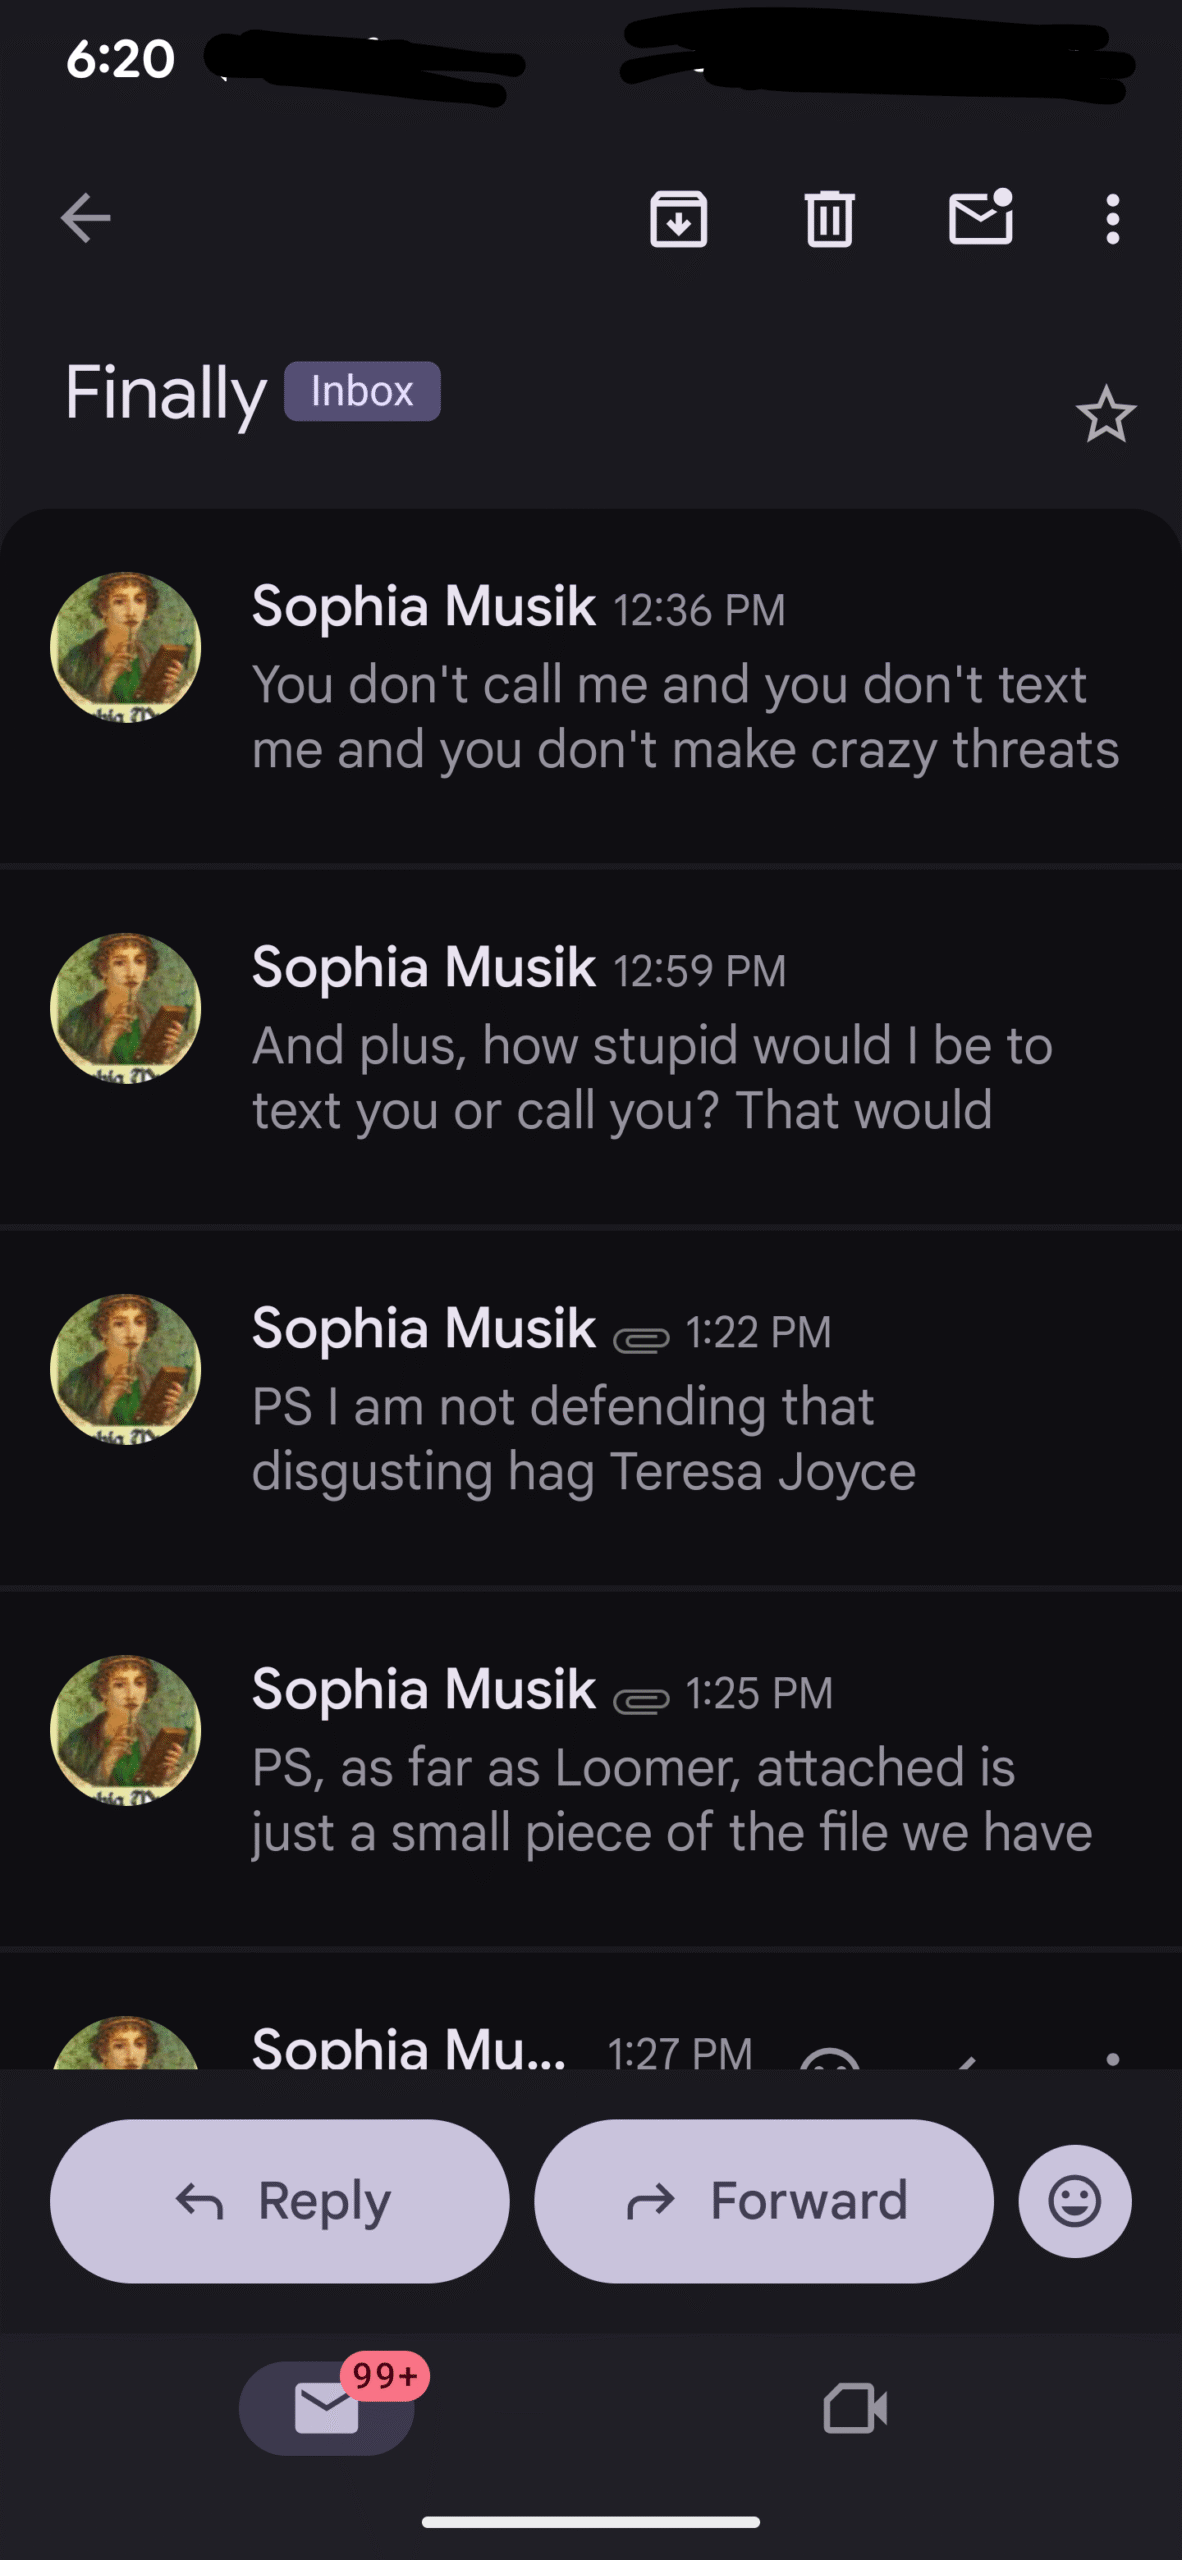Open the Inbox label chip

[362, 391]
